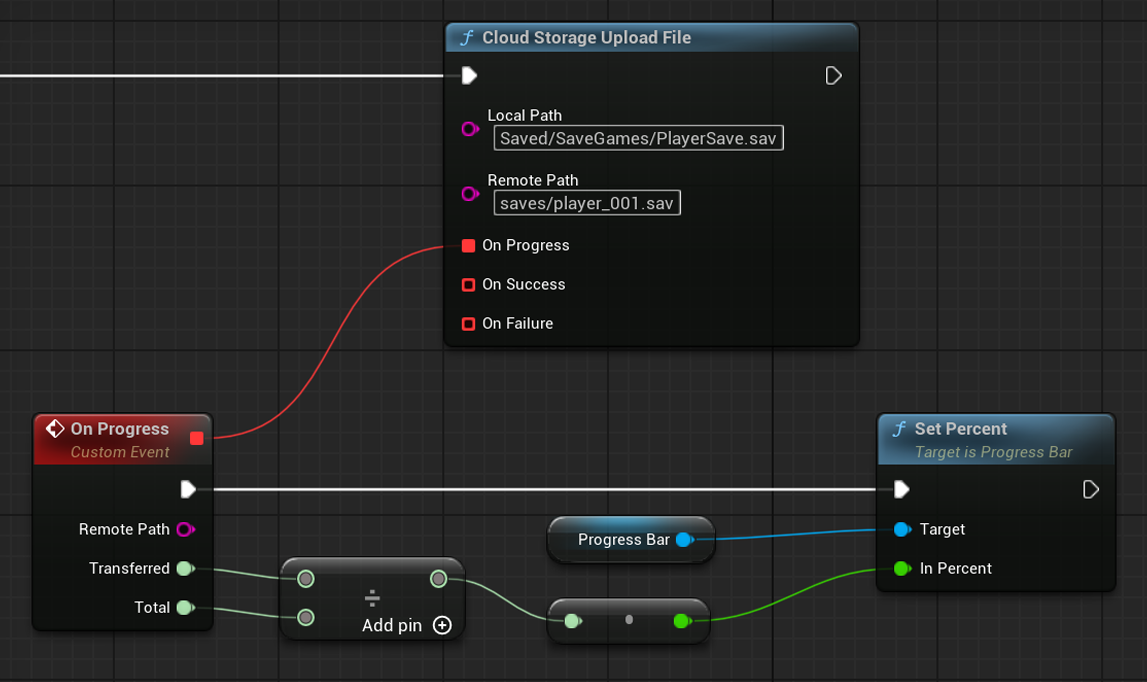Click Remote Path string pin on custom event
This screenshot has height=682, width=1147.
[185, 530]
